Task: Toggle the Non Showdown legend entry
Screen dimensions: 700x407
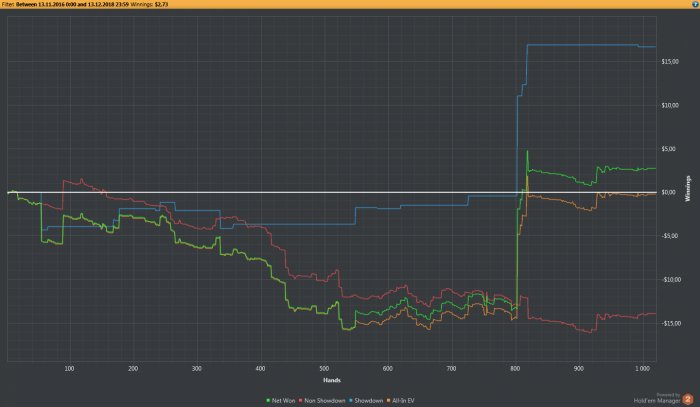Action: point(322,401)
